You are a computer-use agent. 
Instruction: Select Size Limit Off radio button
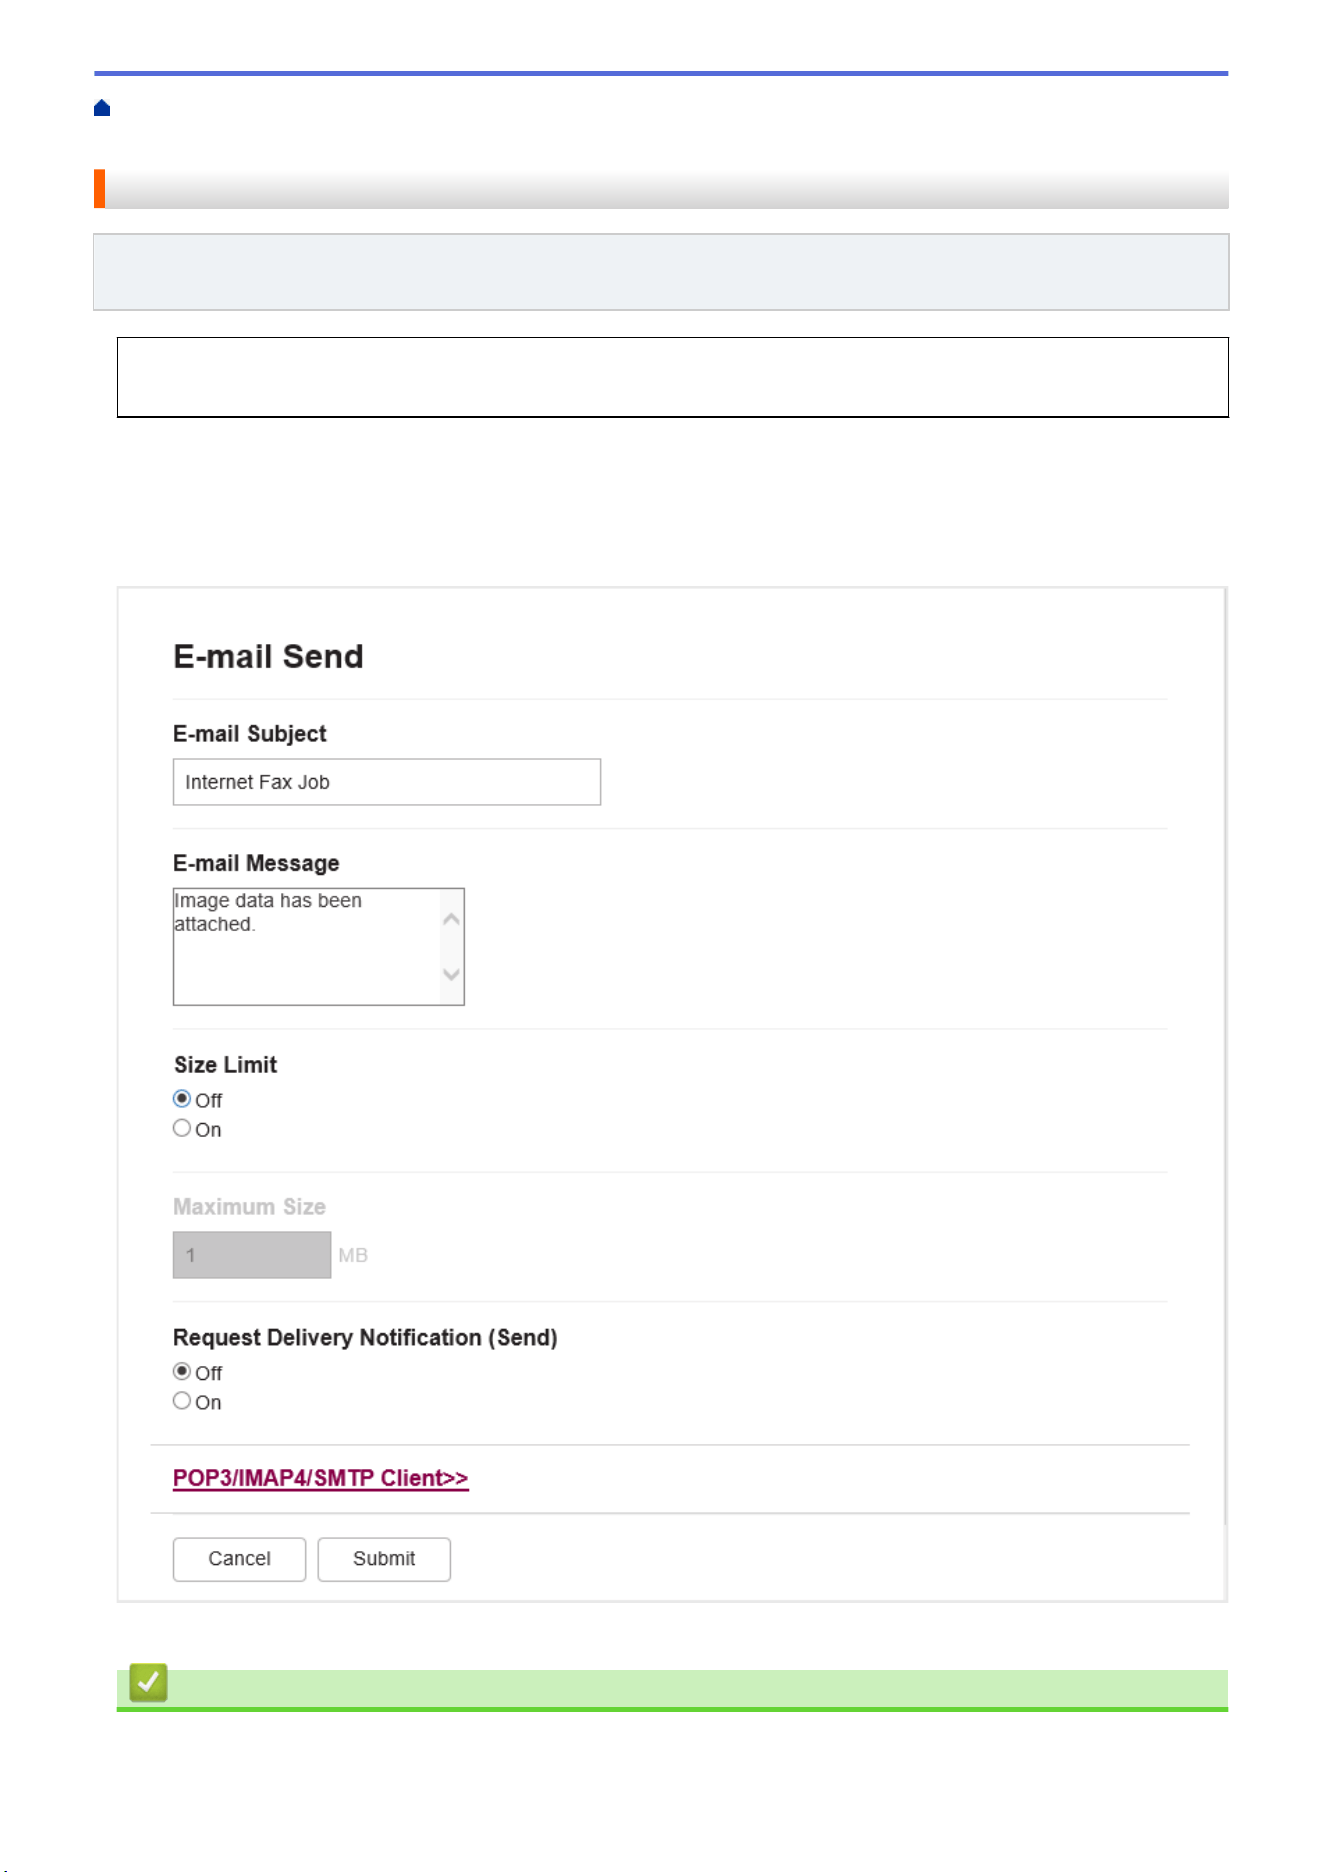182,1099
